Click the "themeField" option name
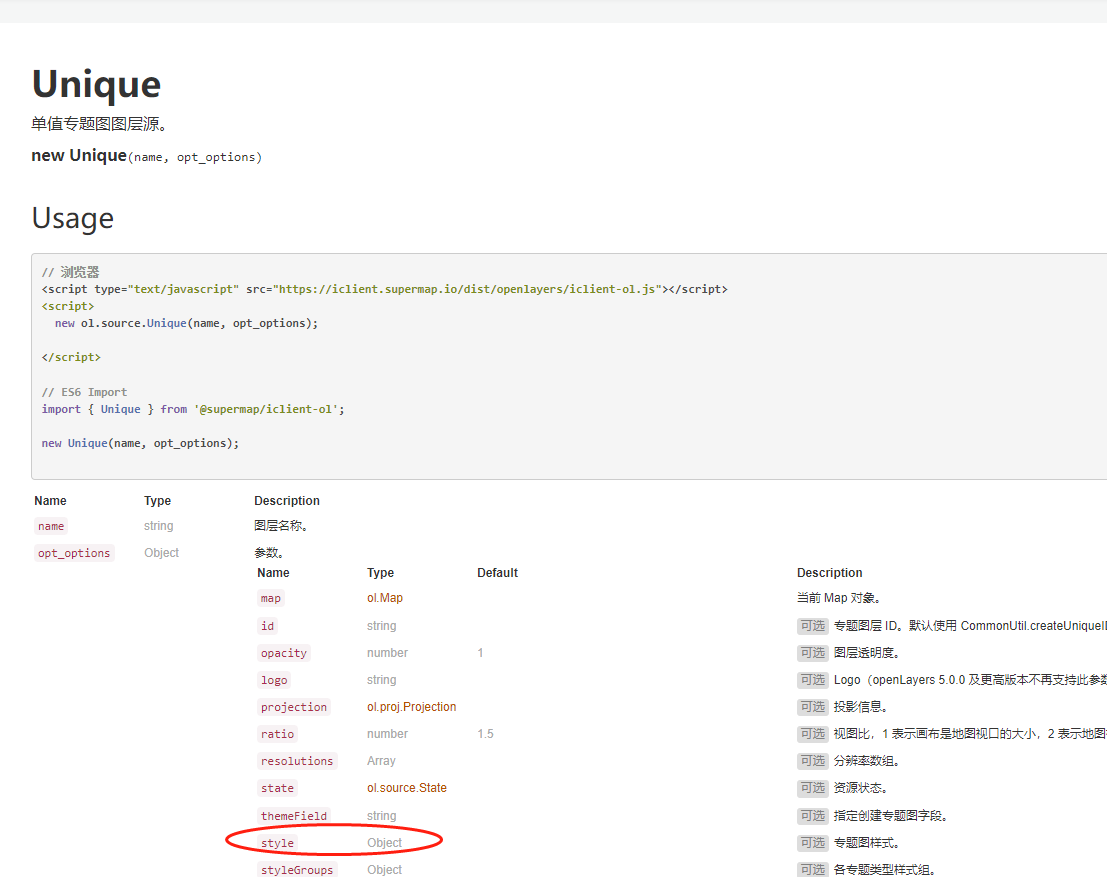The image size is (1107, 877). [294, 816]
